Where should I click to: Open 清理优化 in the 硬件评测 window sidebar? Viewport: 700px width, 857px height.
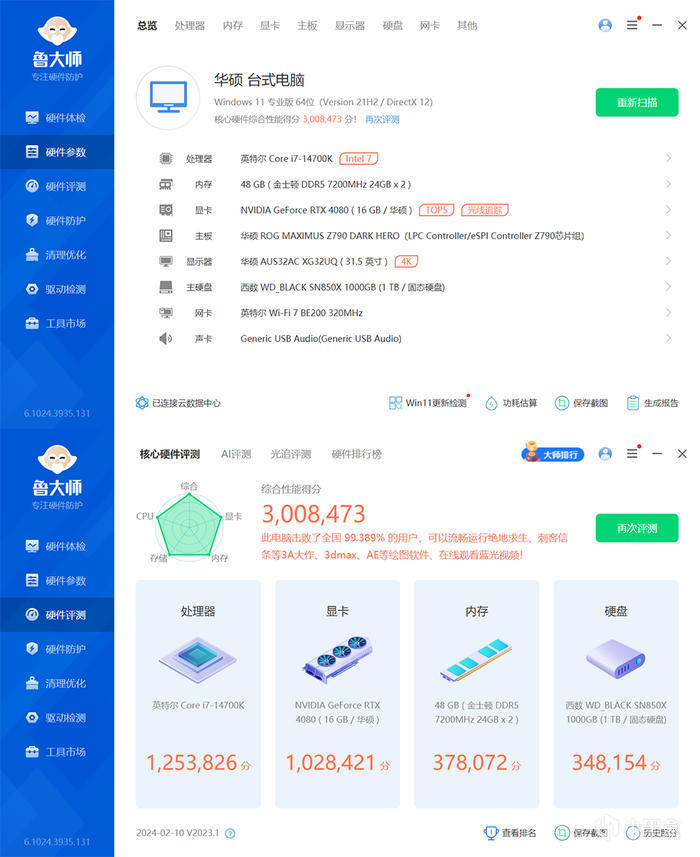[56, 683]
